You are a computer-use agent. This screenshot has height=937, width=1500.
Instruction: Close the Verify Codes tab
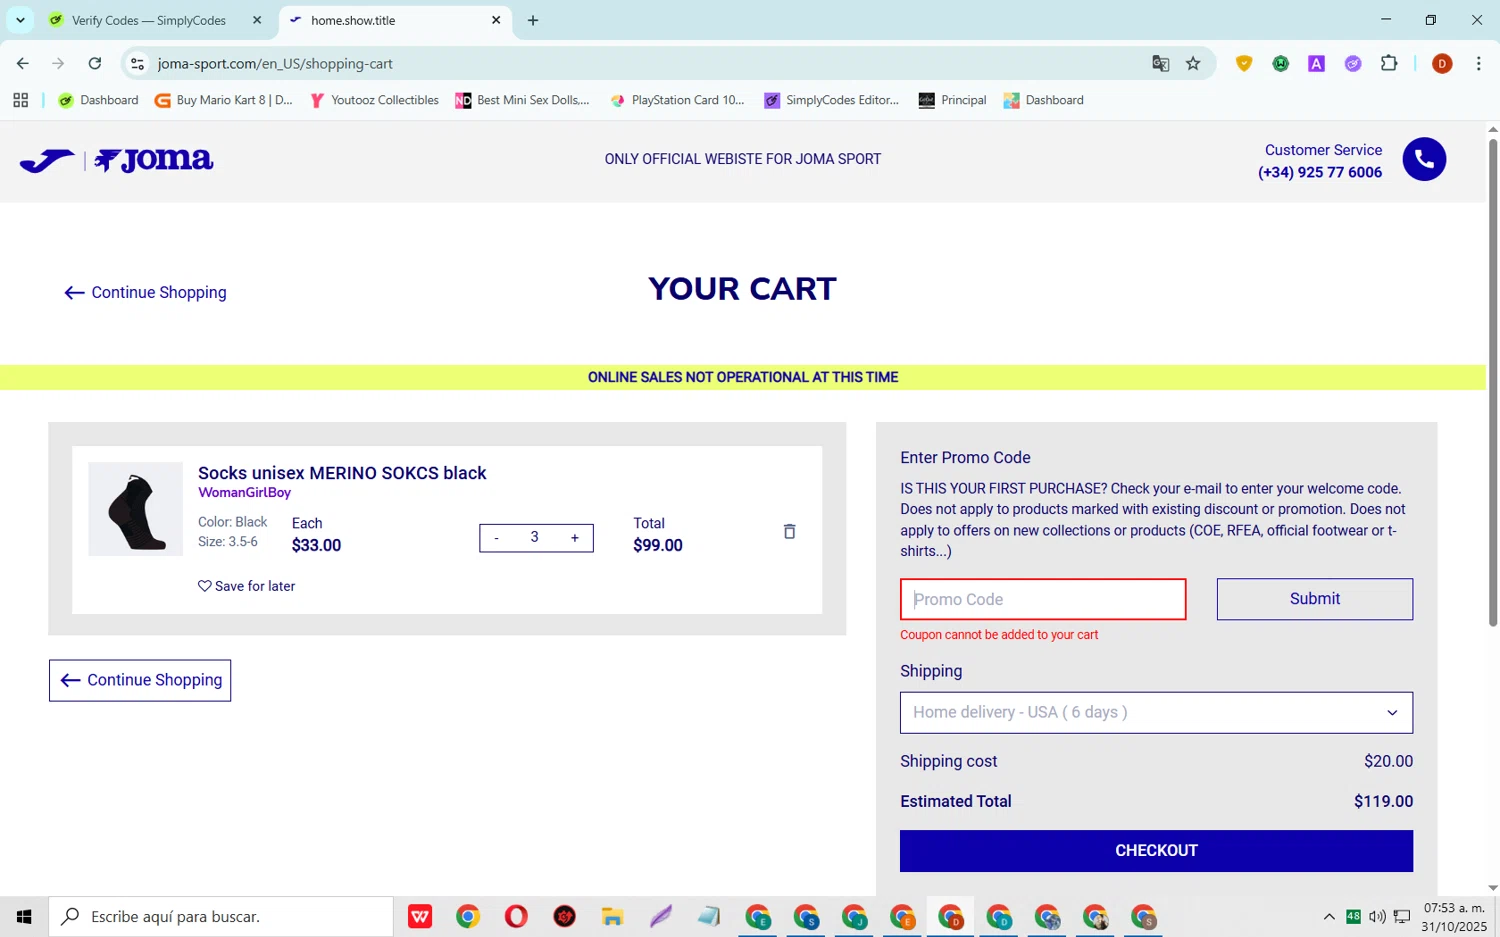(x=257, y=20)
